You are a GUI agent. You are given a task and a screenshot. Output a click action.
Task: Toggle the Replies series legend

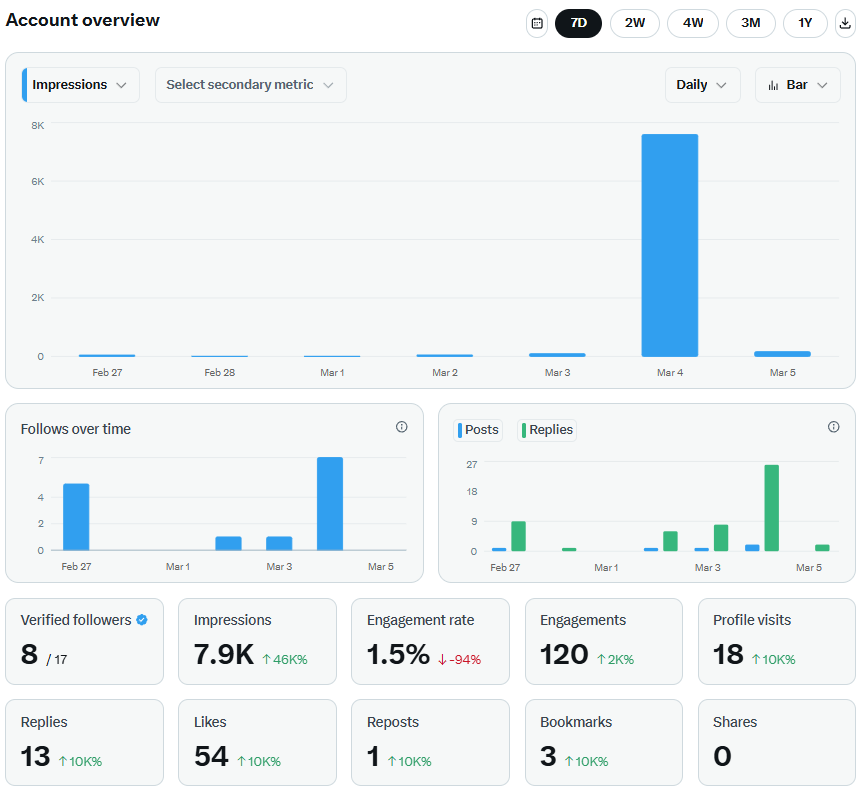(x=547, y=430)
